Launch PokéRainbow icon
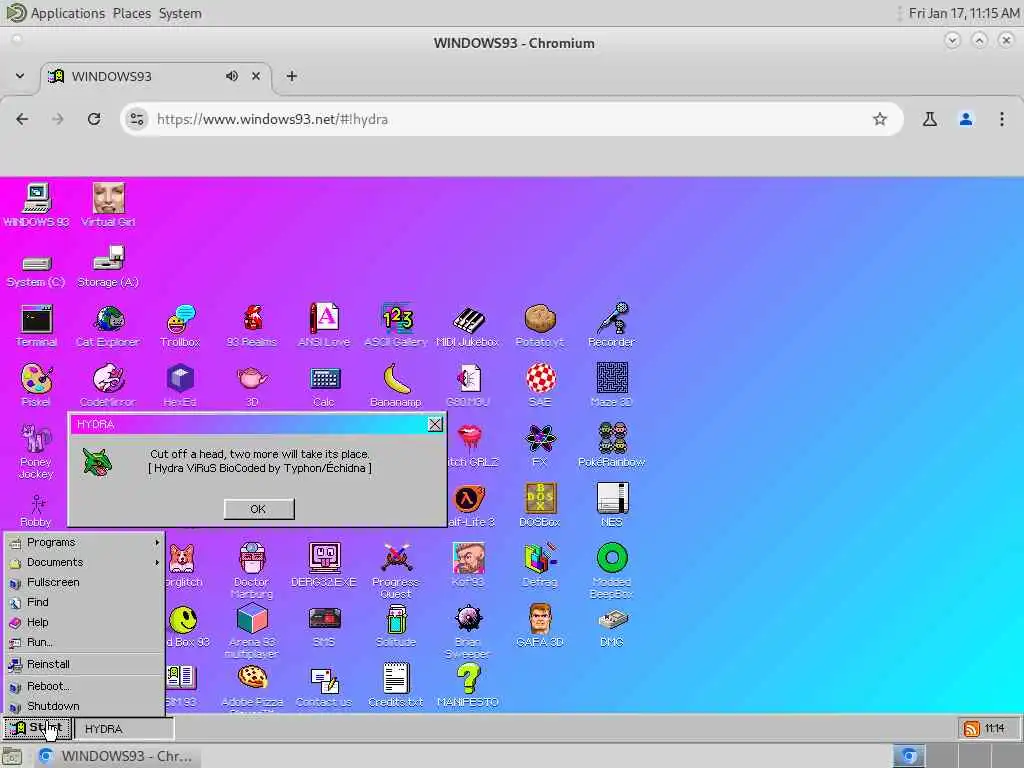Screen dimensions: 1024x768 pyautogui.click(x=611, y=445)
